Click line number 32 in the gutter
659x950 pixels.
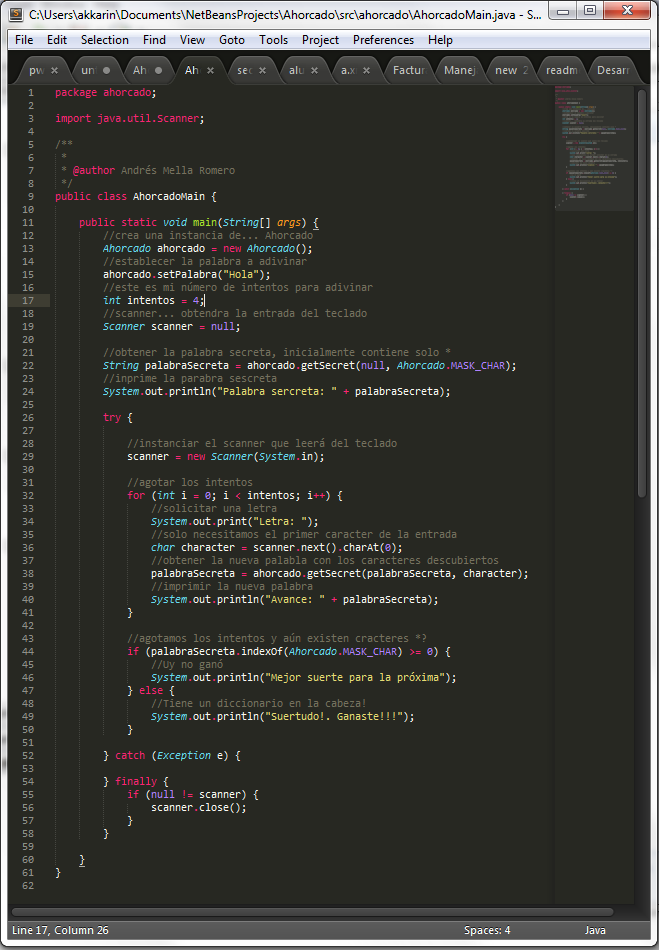[28, 496]
